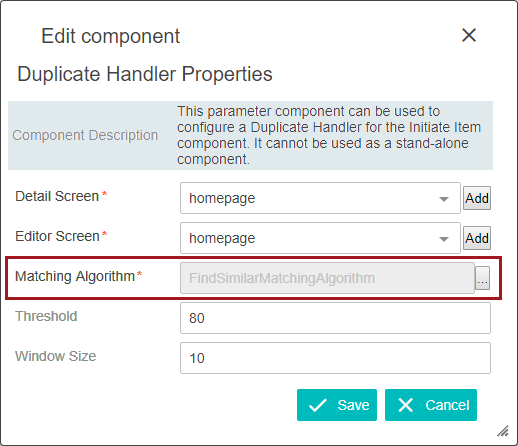Click the Component Description text
The image size is (518, 446).
click(85, 135)
